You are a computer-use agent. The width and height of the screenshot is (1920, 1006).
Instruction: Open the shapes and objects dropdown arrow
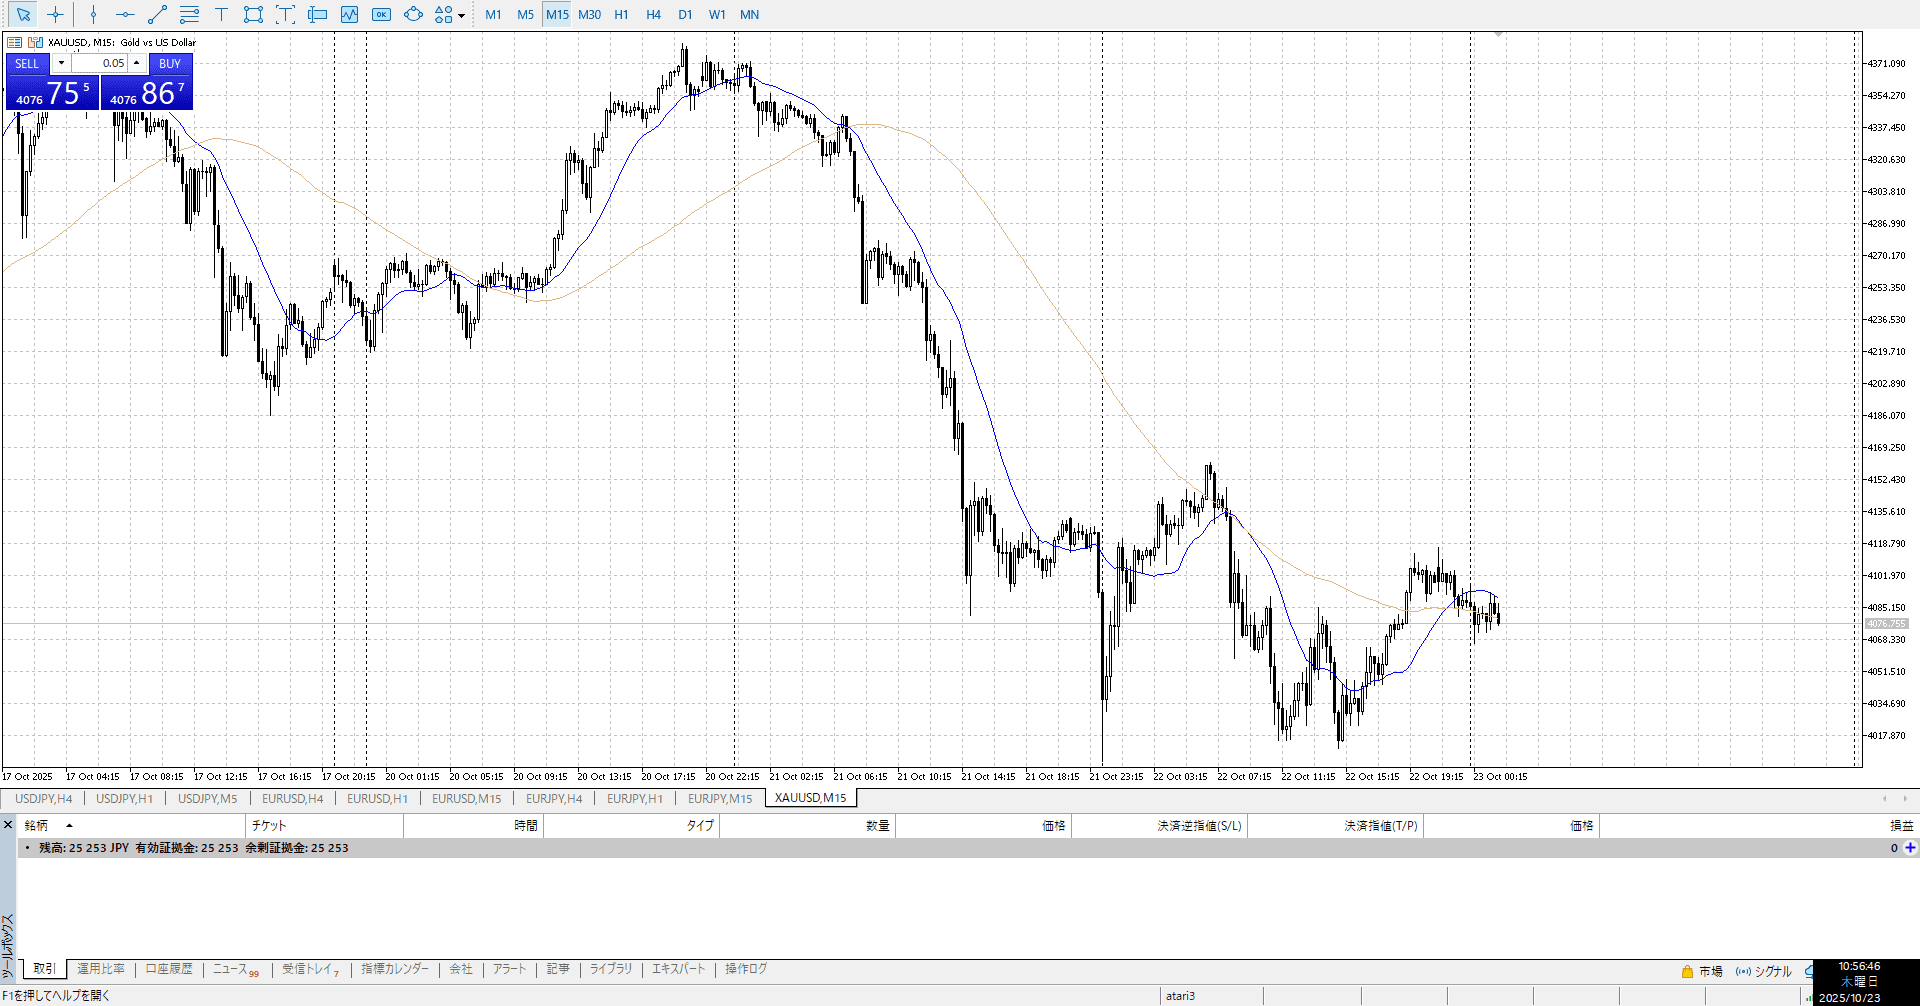tap(461, 15)
